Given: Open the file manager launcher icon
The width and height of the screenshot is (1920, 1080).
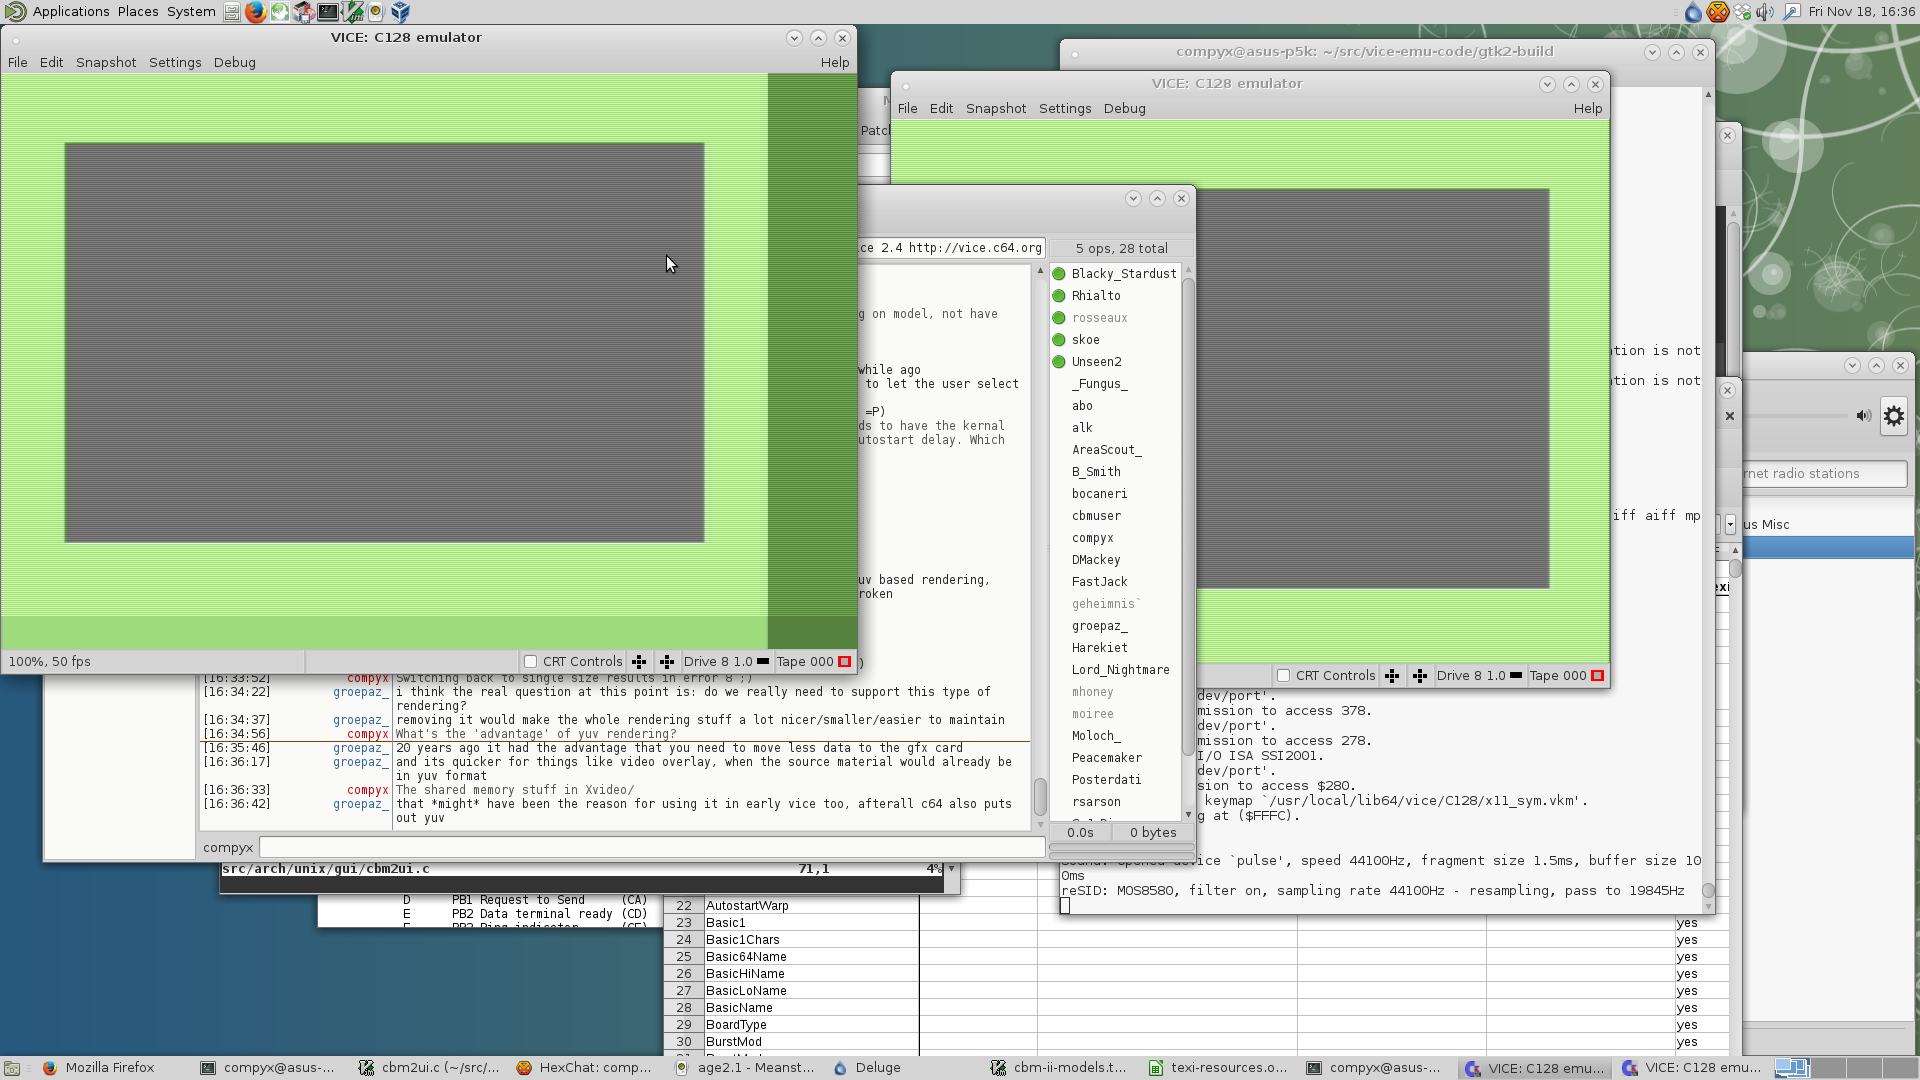Looking at the screenshot, I should (x=232, y=12).
